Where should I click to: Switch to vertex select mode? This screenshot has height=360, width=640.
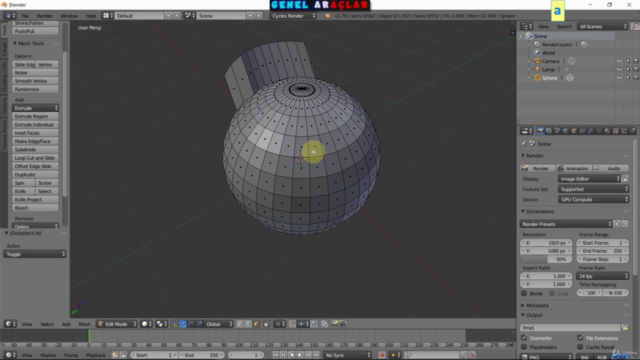239,324
